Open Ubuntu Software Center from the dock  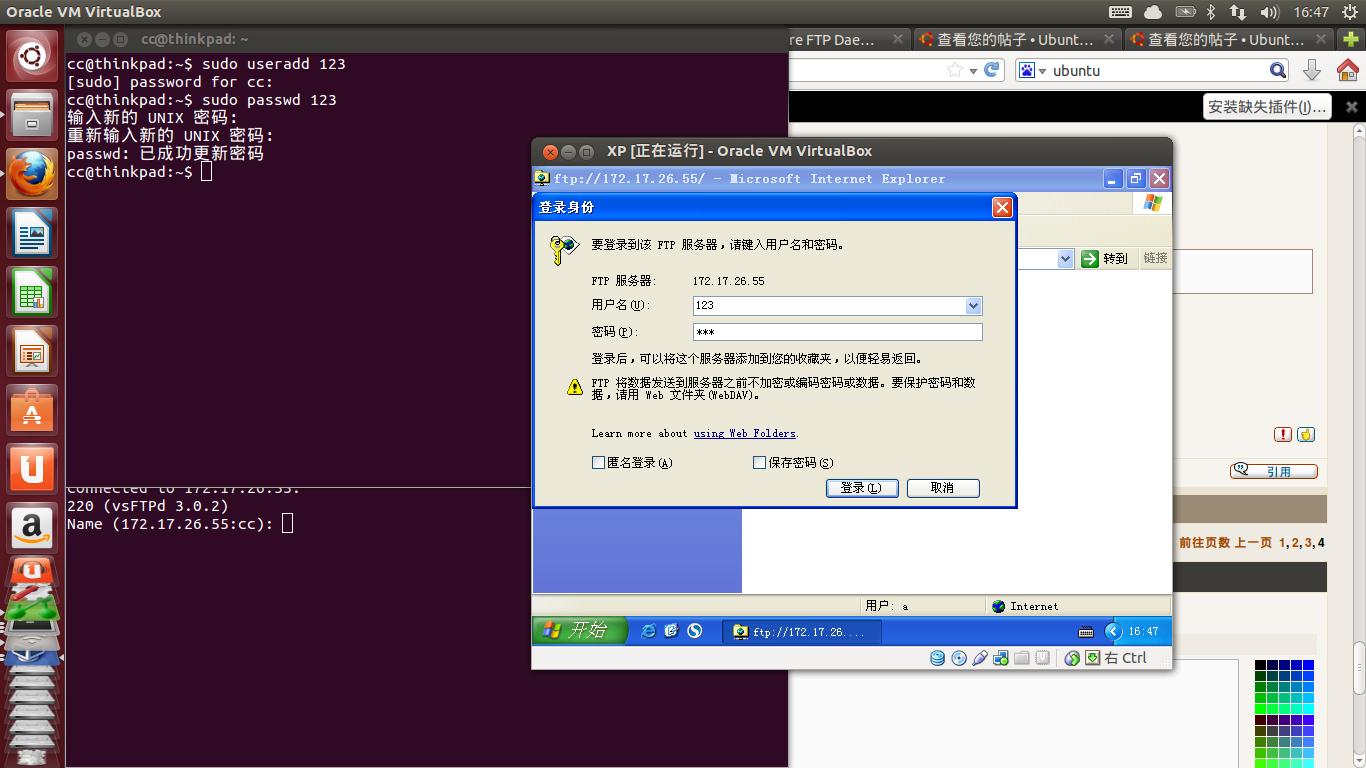pos(32,410)
